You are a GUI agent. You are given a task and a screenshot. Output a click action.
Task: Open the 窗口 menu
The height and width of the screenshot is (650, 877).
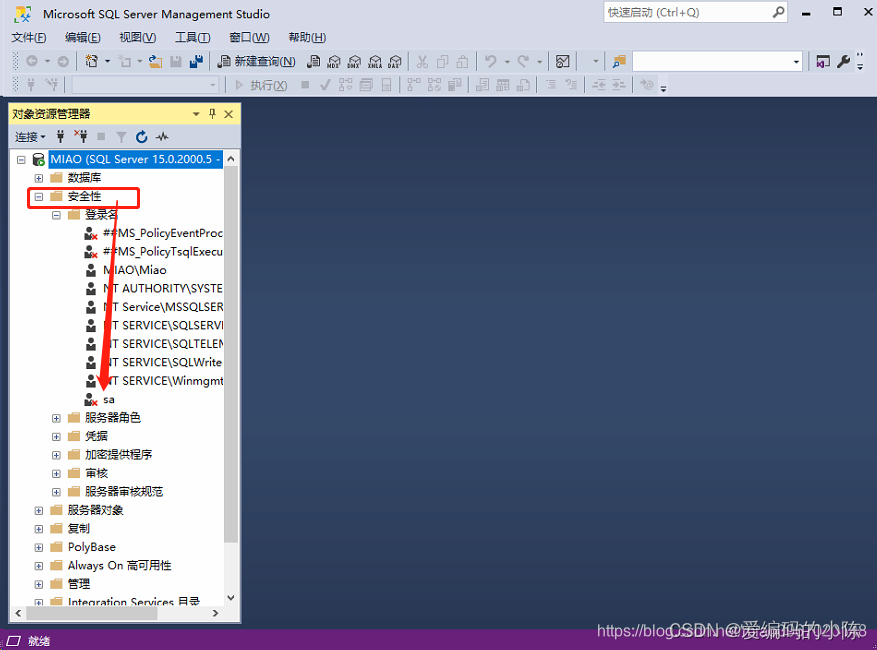[249, 37]
